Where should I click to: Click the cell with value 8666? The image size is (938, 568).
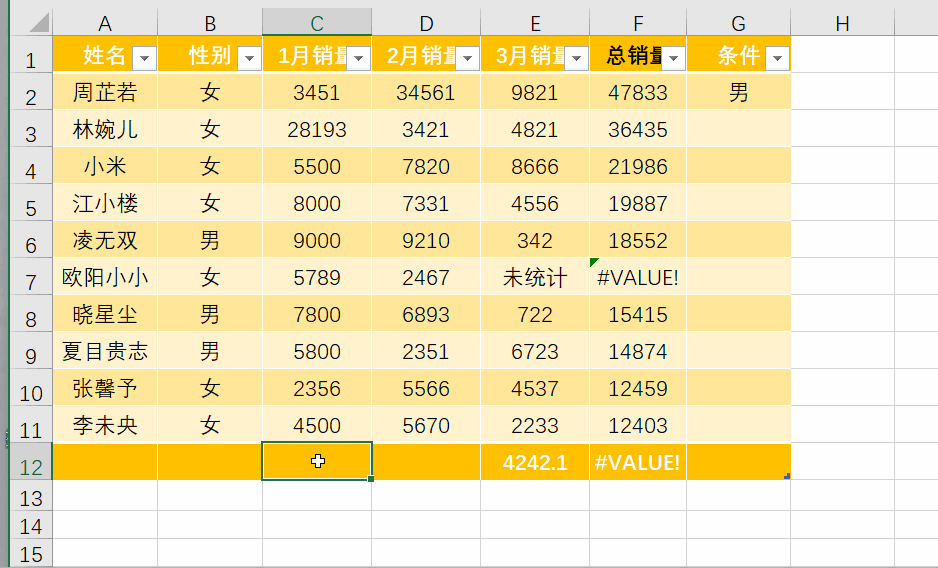pos(535,166)
